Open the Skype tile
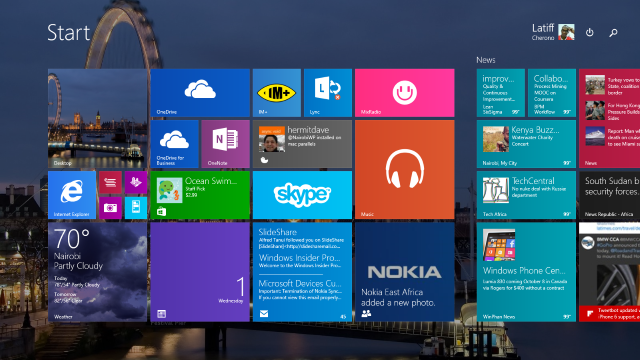The width and height of the screenshot is (640, 360). click(302, 195)
